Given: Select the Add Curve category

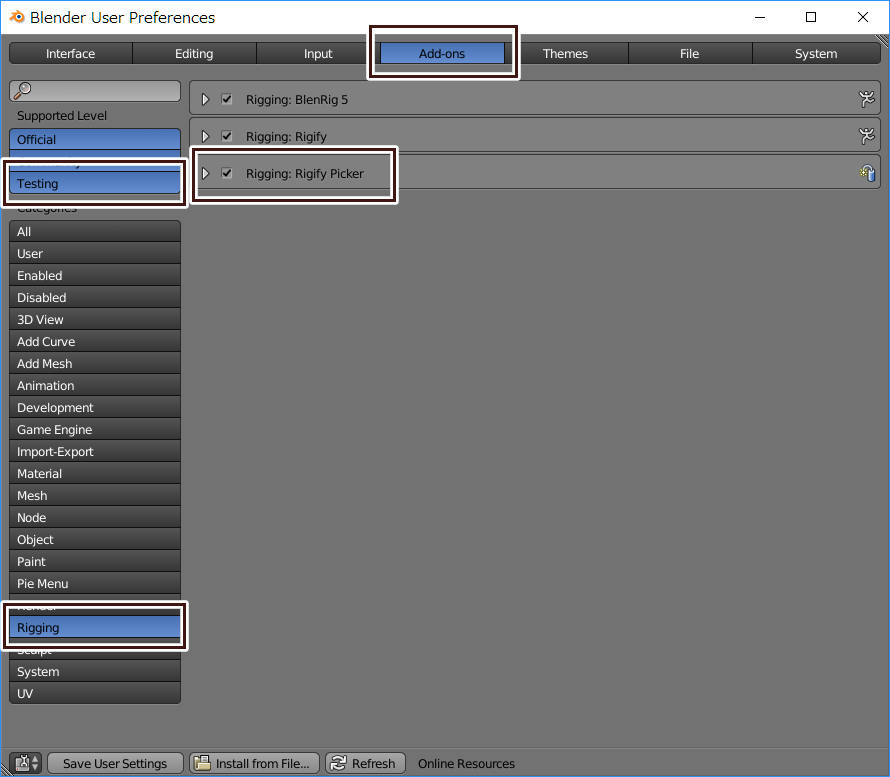Looking at the screenshot, I should [95, 342].
